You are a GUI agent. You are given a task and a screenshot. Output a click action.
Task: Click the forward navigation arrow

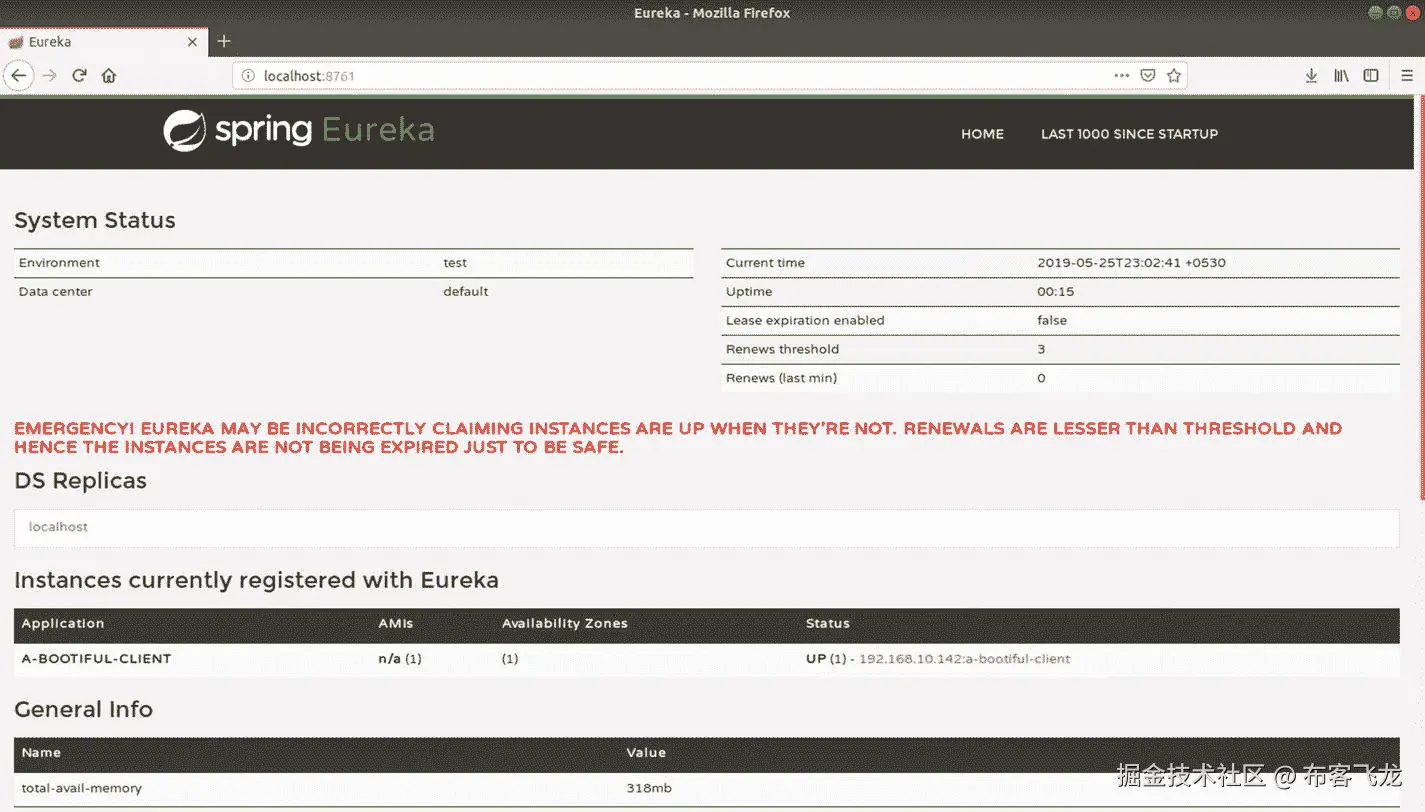pos(49,76)
